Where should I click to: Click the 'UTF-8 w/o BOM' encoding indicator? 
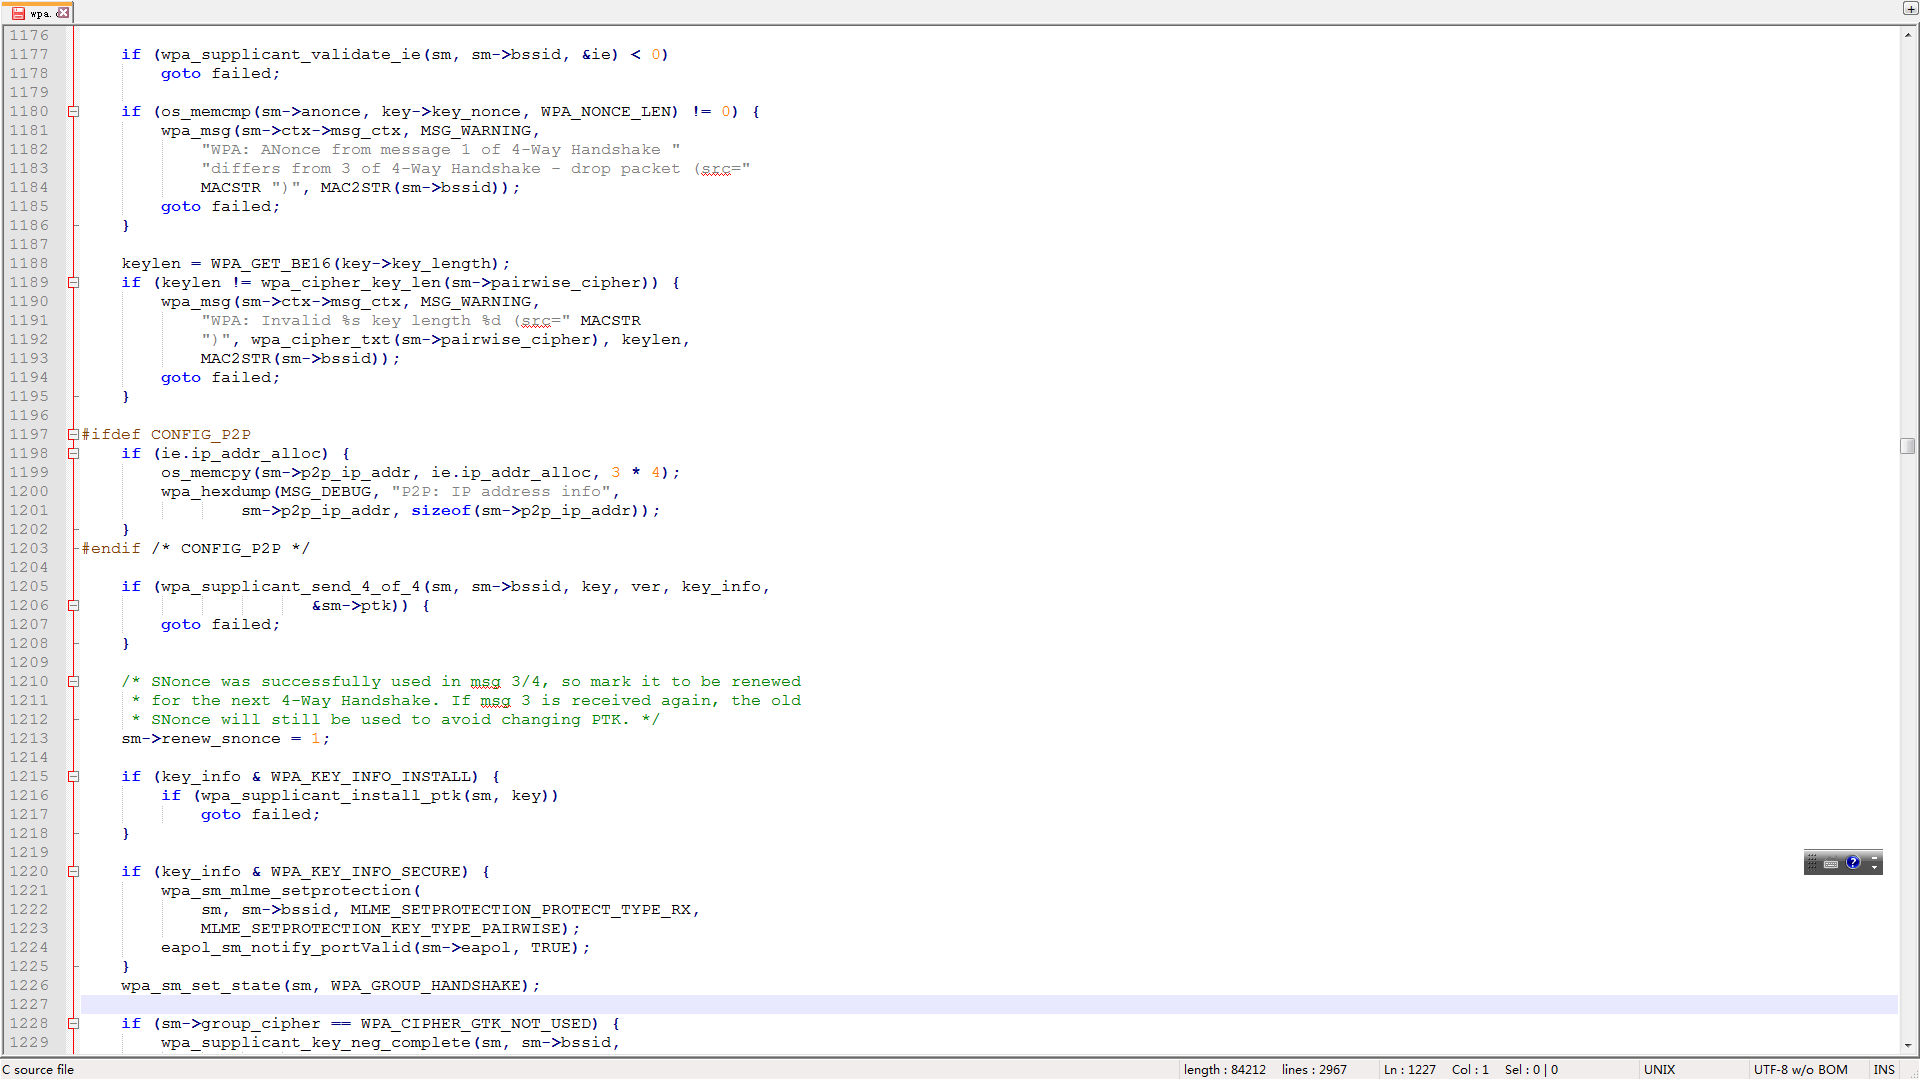pos(1800,1070)
